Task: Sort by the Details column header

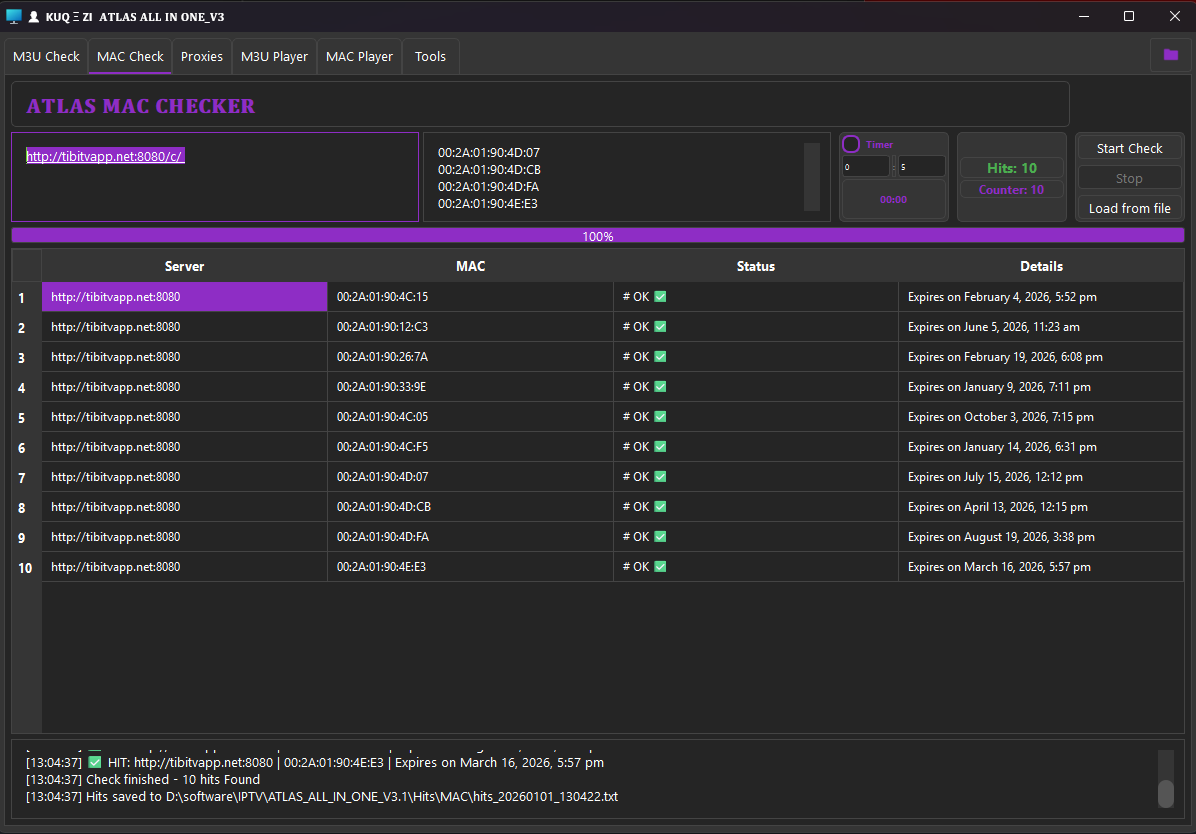Action: [1041, 266]
